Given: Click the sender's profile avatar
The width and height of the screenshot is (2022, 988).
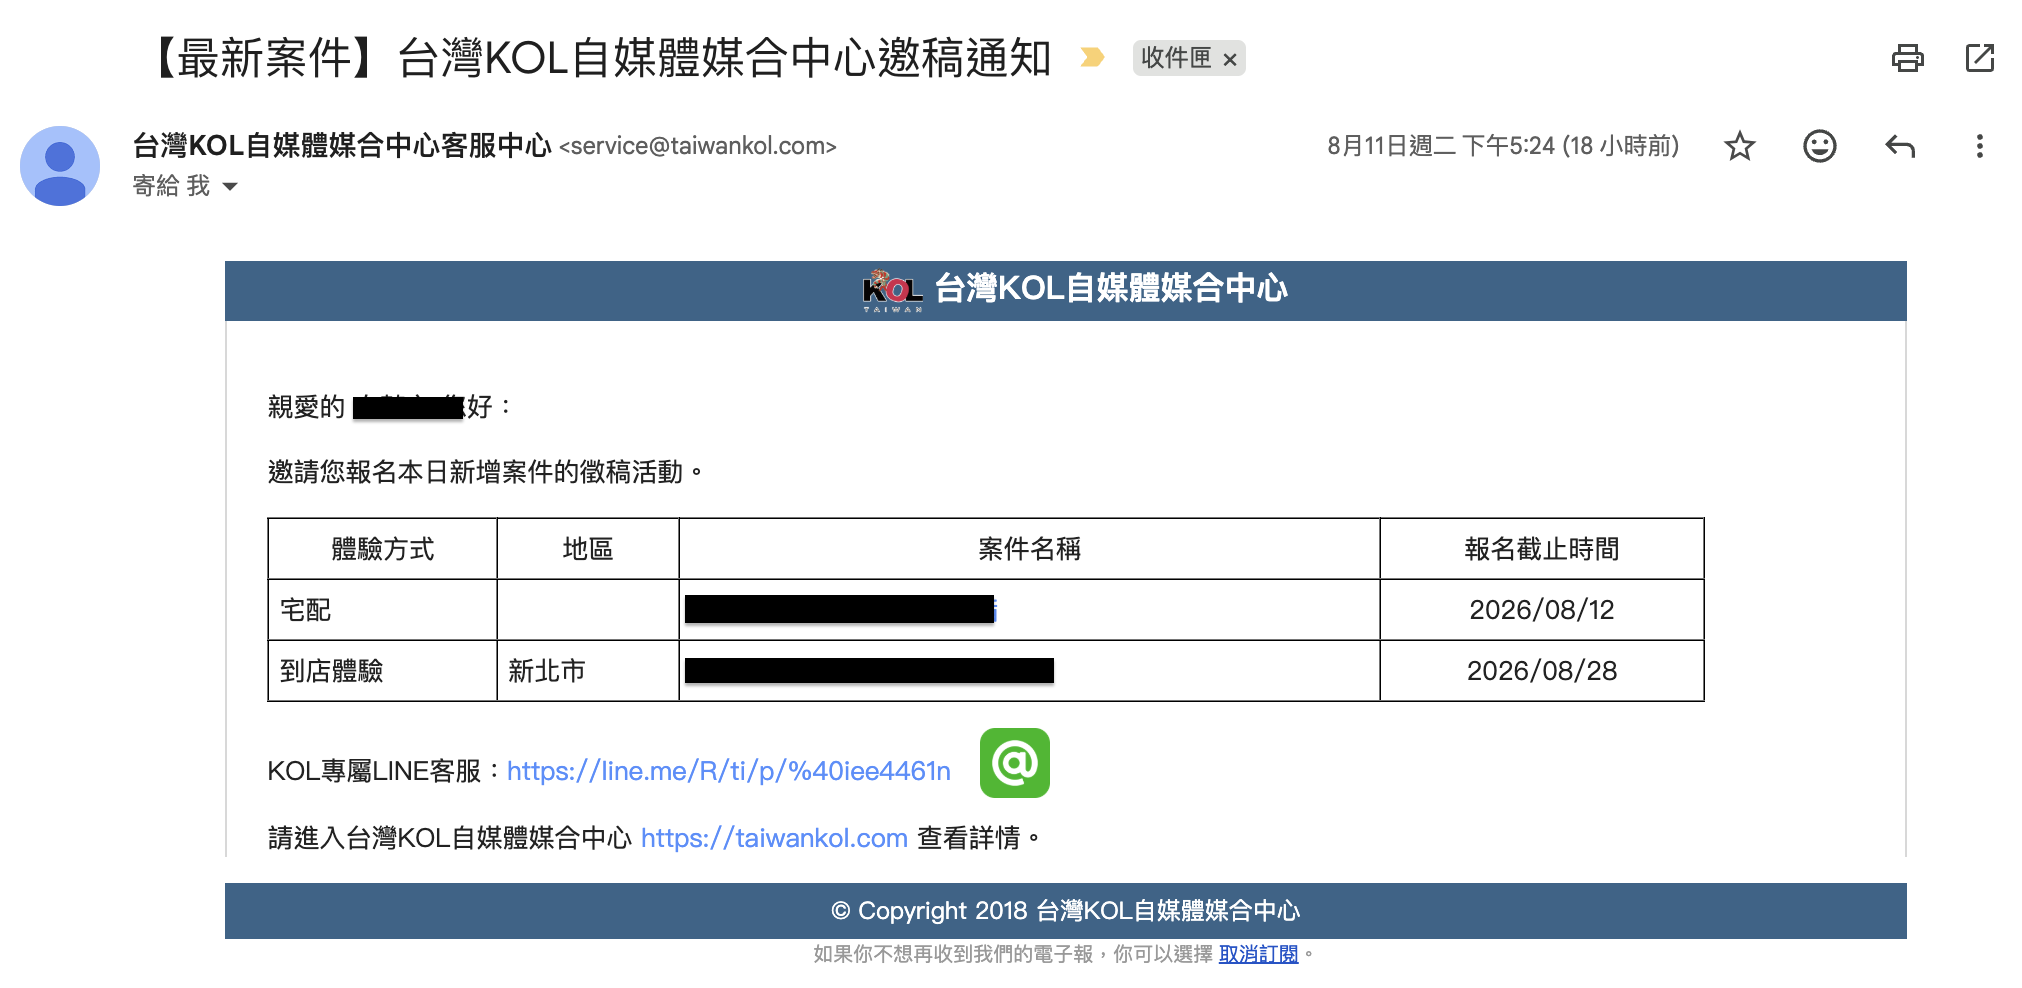Looking at the screenshot, I should 60,166.
